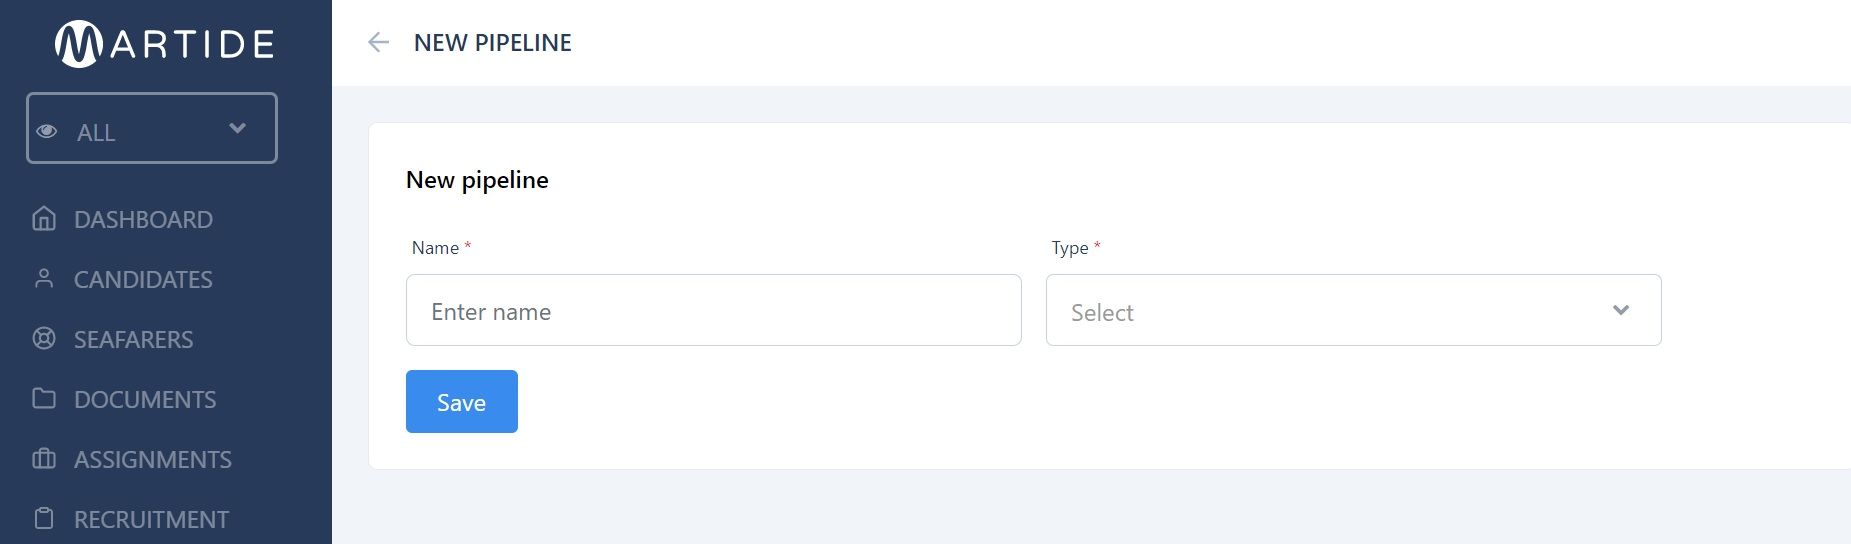
Task: Open the Type select dropdown
Action: tap(1353, 310)
